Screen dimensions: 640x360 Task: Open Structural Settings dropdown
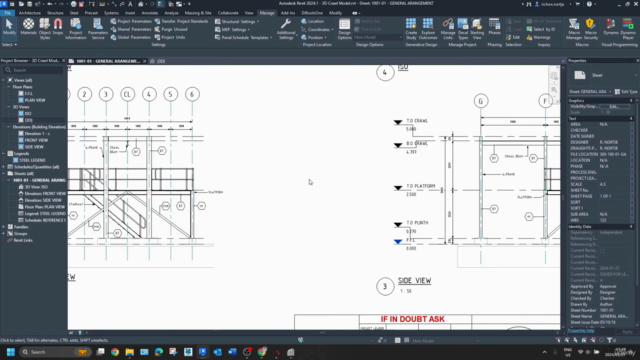pyautogui.click(x=237, y=22)
